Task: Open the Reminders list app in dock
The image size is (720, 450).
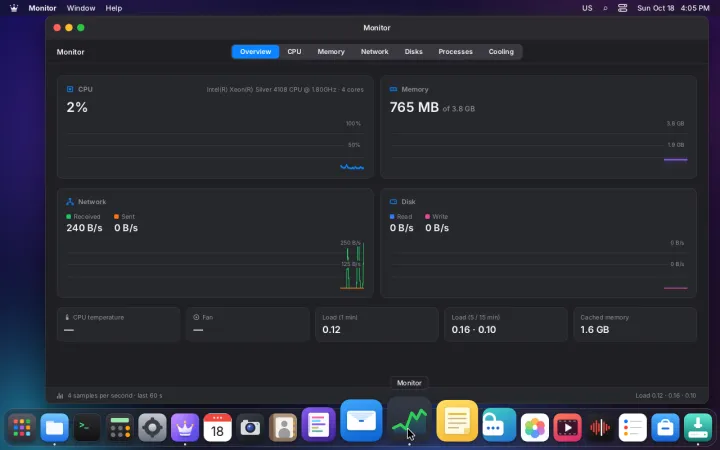Action: pyautogui.click(x=633, y=428)
